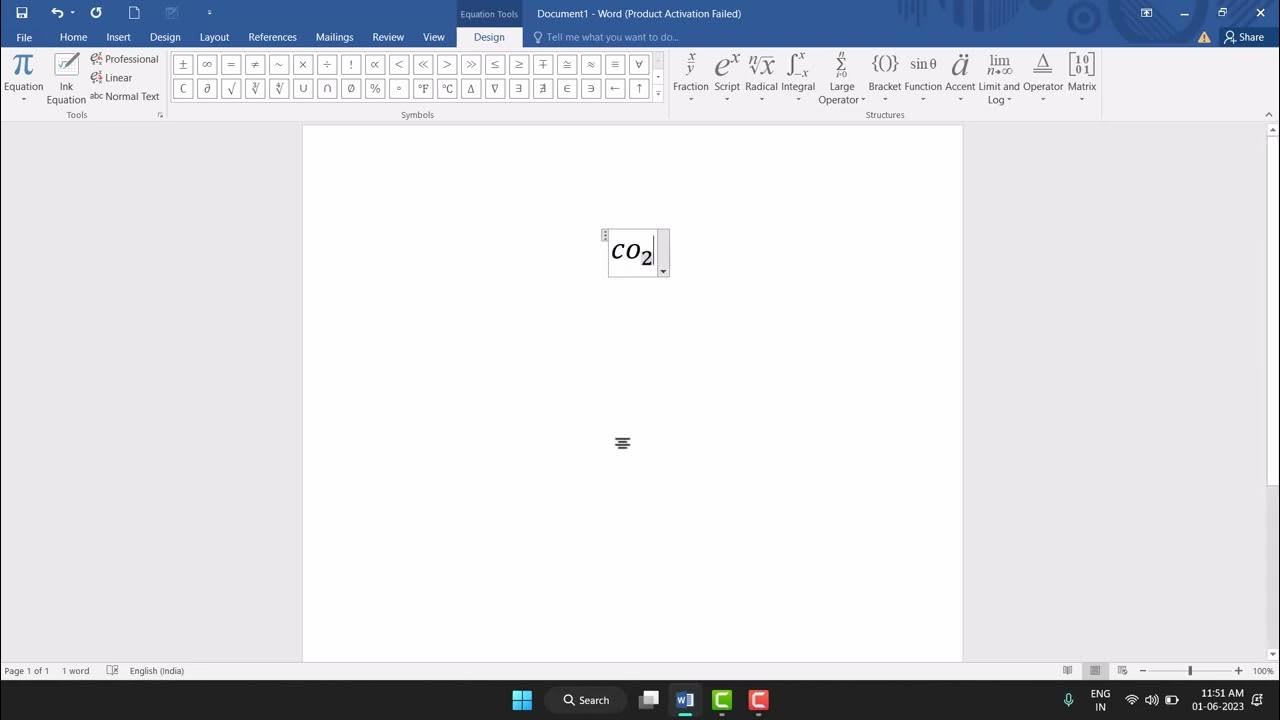The height and width of the screenshot is (720, 1280).
Task: Switch to Print Layout view
Action: 1095,671
